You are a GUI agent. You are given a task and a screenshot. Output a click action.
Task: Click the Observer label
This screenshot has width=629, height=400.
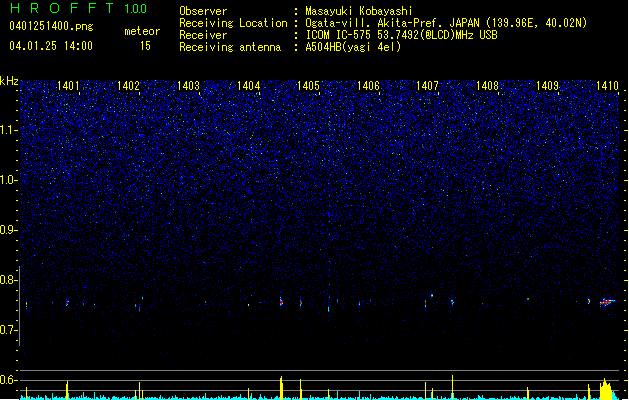203,11
